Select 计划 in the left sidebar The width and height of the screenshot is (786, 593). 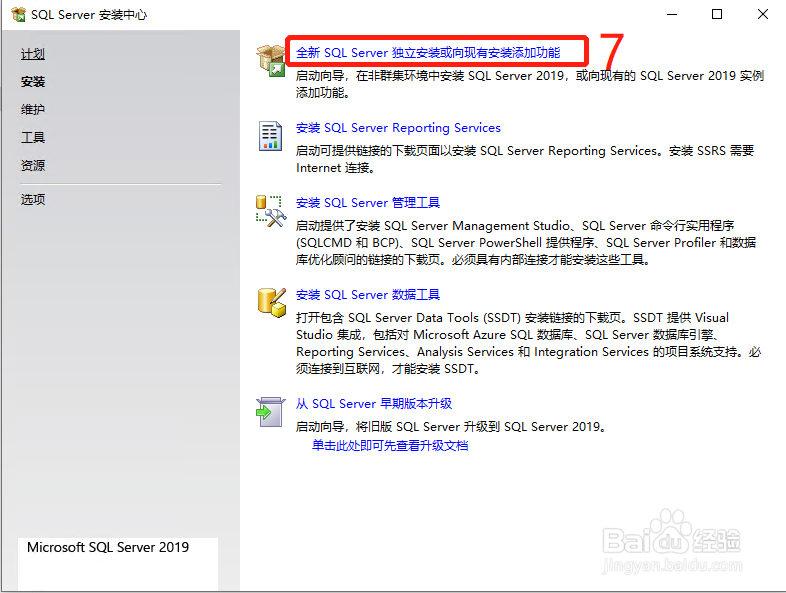point(33,54)
